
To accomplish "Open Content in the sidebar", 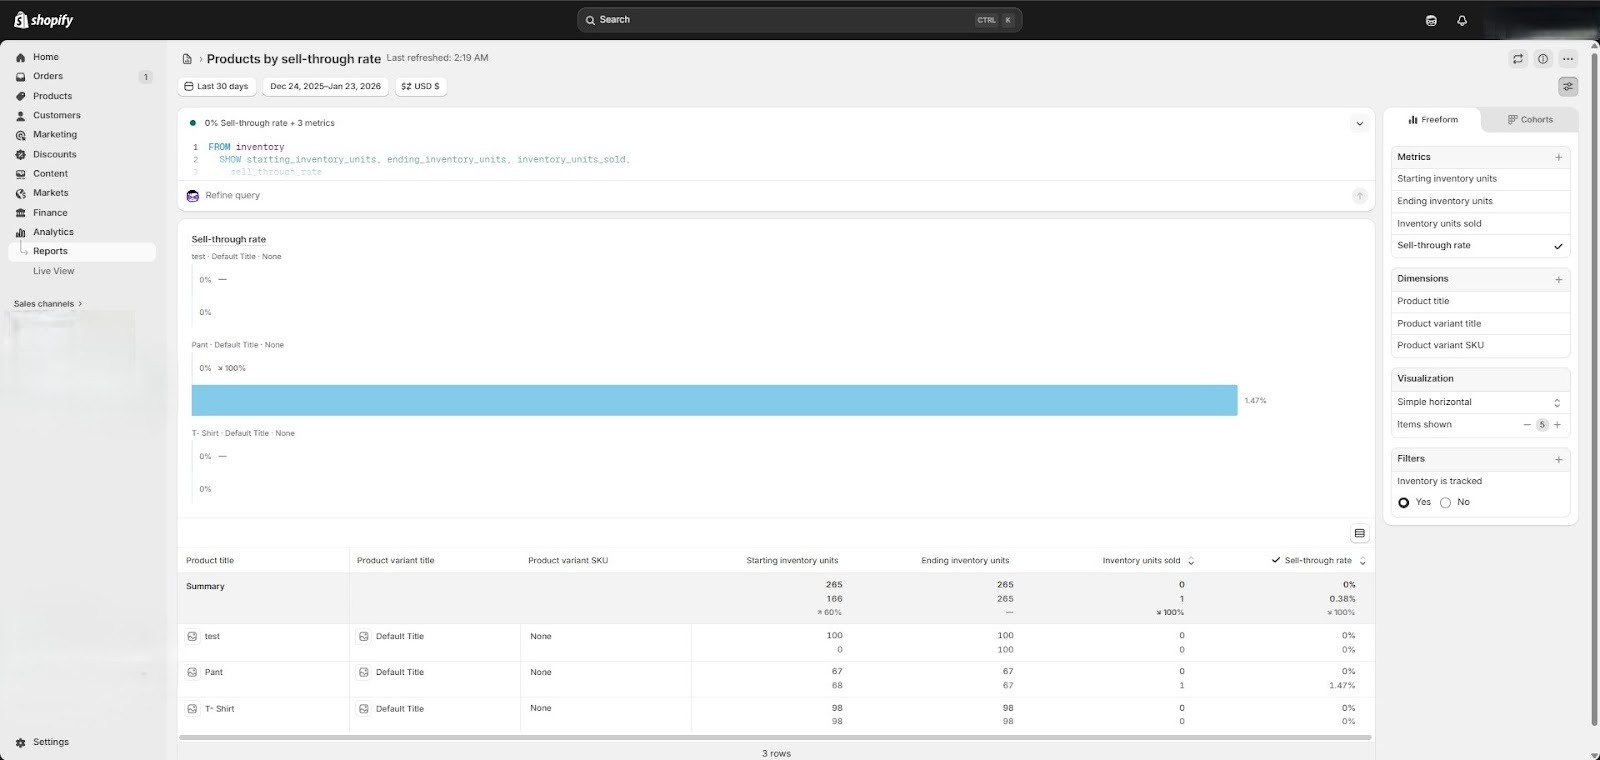I will pyautogui.click(x=50, y=174).
